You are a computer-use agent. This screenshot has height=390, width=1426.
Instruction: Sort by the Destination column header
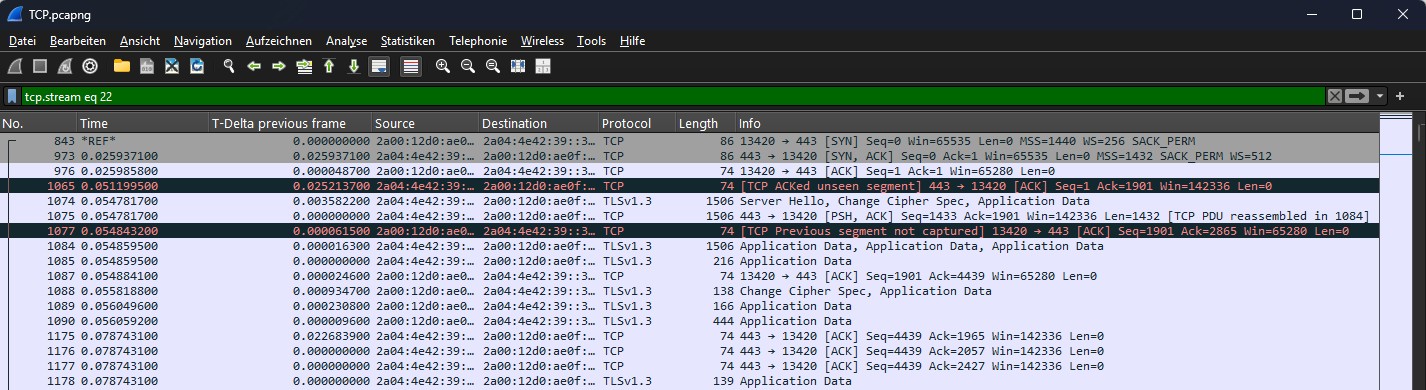[538, 124]
